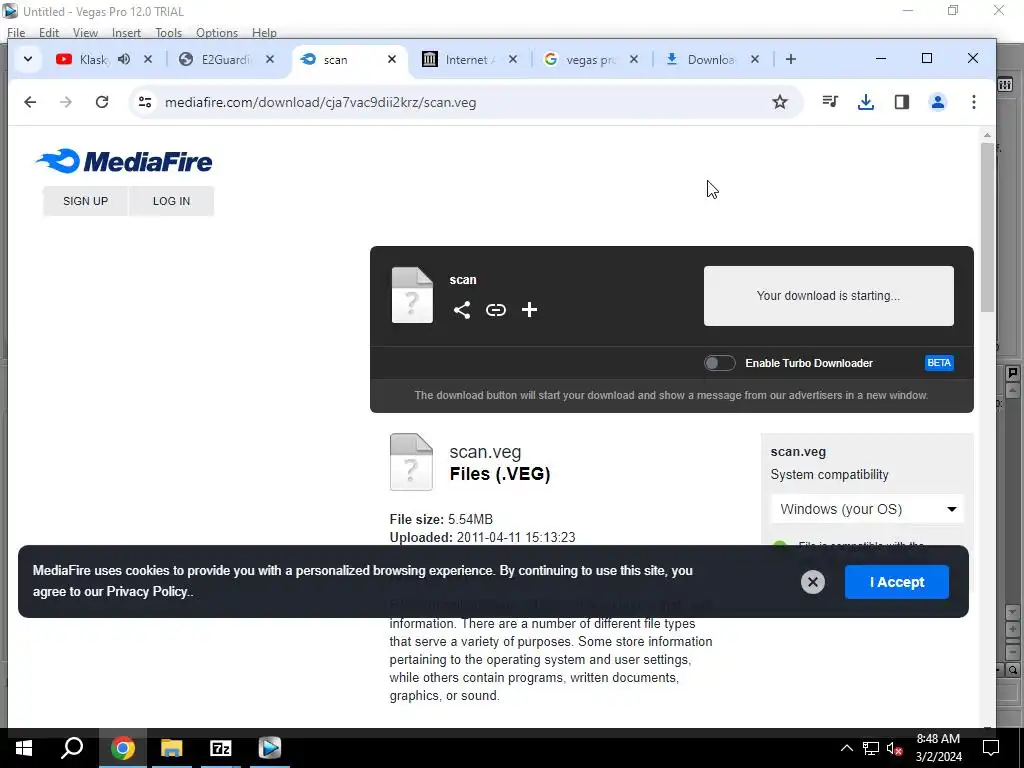Reload the MediaFire page

[102, 102]
